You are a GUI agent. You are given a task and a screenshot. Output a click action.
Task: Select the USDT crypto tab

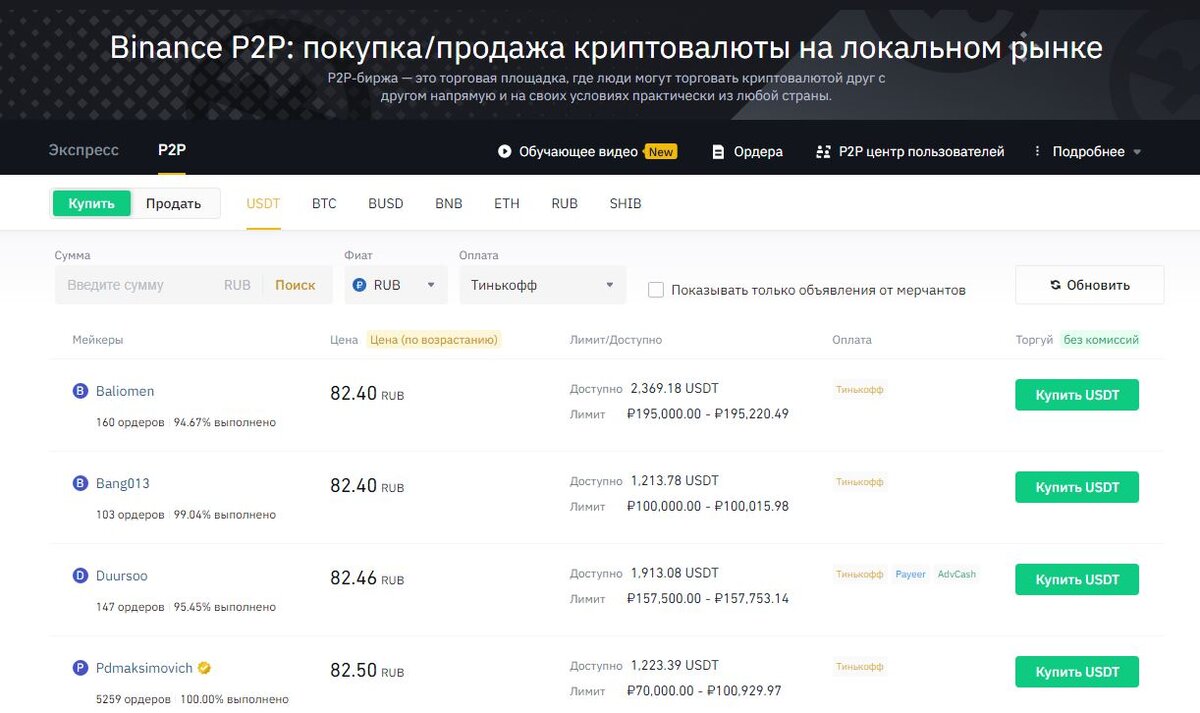[x=264, y=203]
